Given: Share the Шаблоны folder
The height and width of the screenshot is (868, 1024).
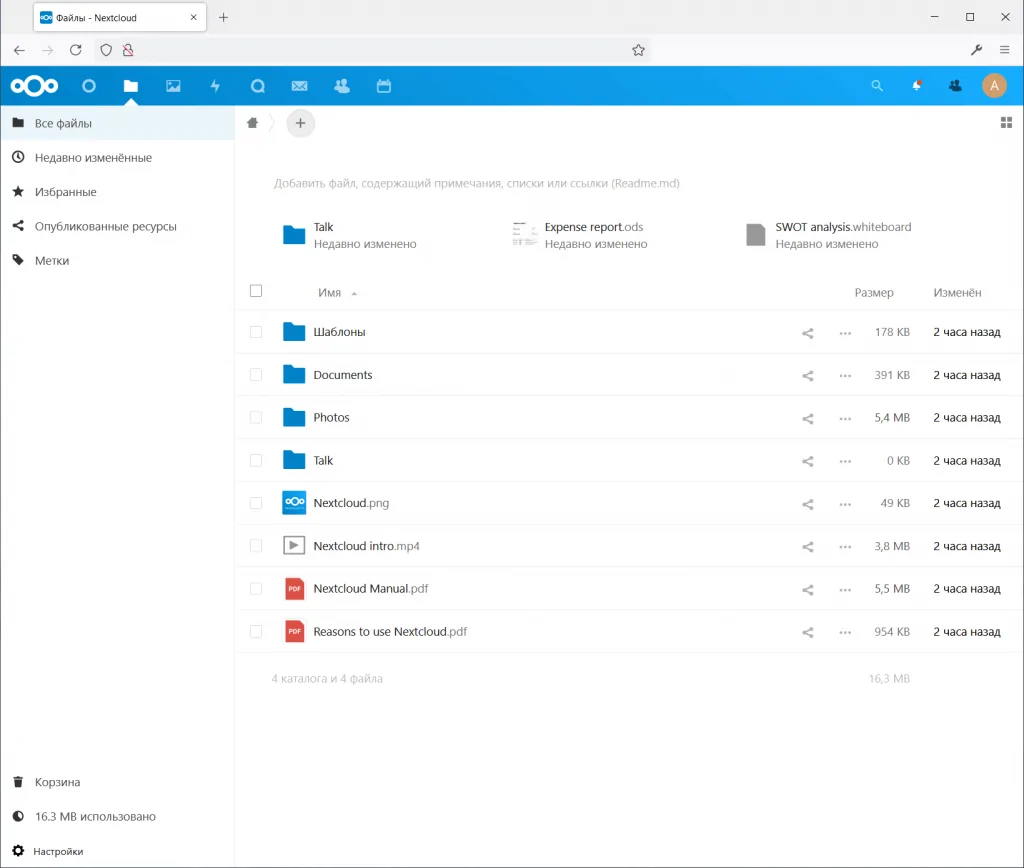Looking at the screenshot, I should click(808, 333).
